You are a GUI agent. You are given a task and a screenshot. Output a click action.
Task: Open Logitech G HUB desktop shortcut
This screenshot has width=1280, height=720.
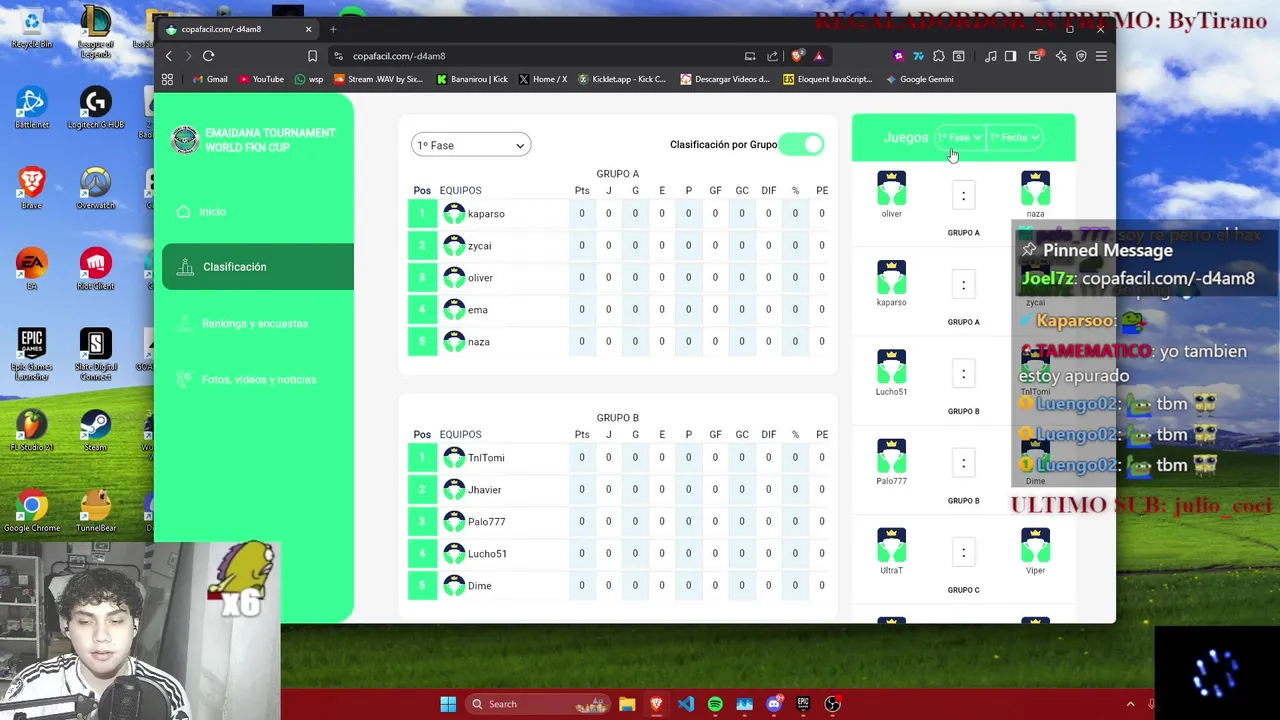click(95, 107)
